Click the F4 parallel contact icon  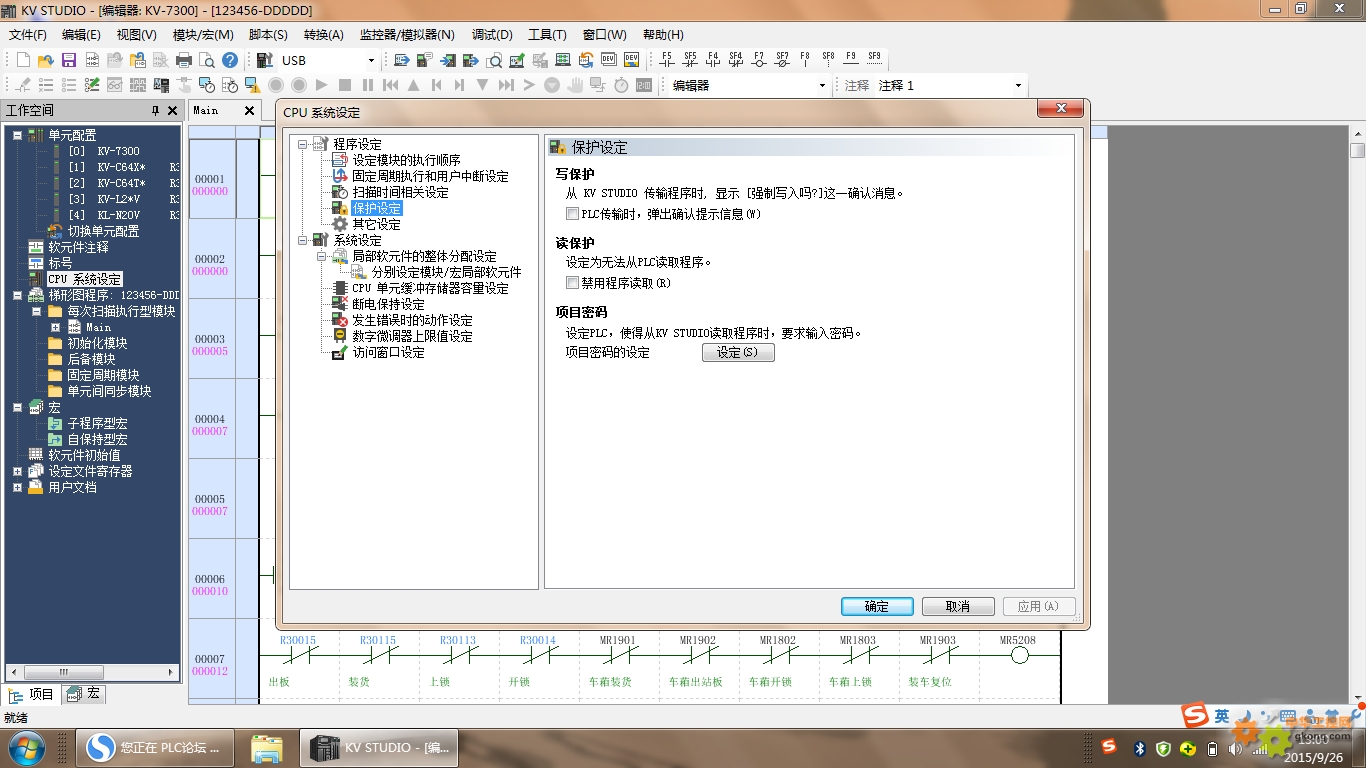click(x=713, y=59)
